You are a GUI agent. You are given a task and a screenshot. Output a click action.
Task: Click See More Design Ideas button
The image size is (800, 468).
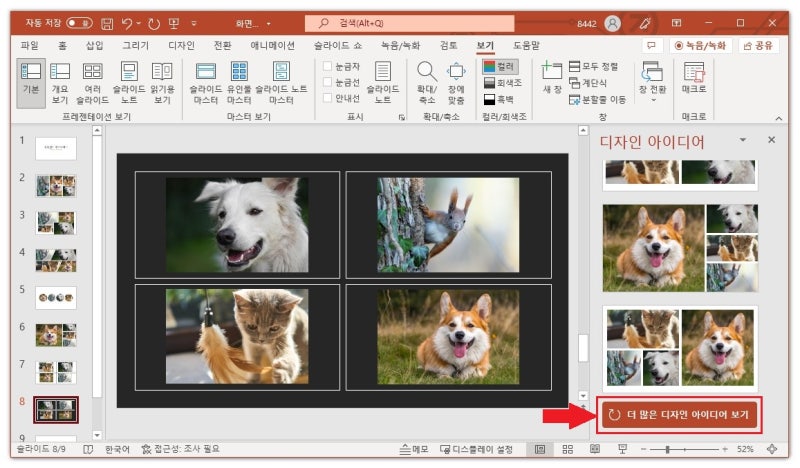680,415
